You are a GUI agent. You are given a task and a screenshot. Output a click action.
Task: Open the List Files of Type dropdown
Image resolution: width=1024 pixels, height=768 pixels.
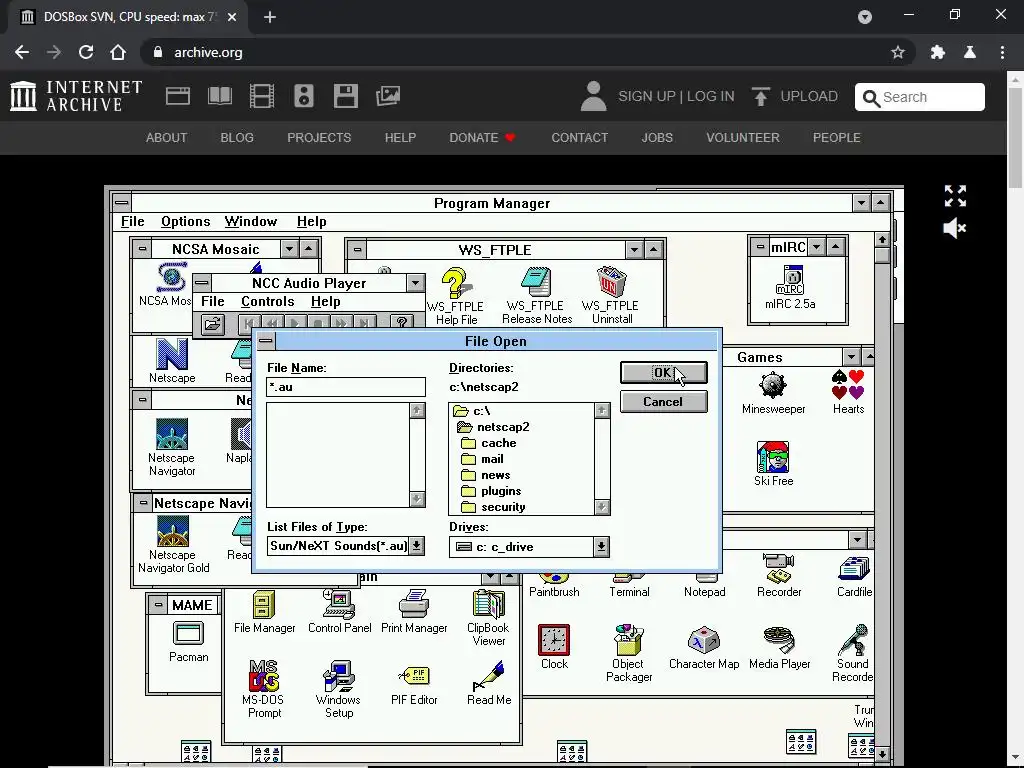tap(417, 546)
